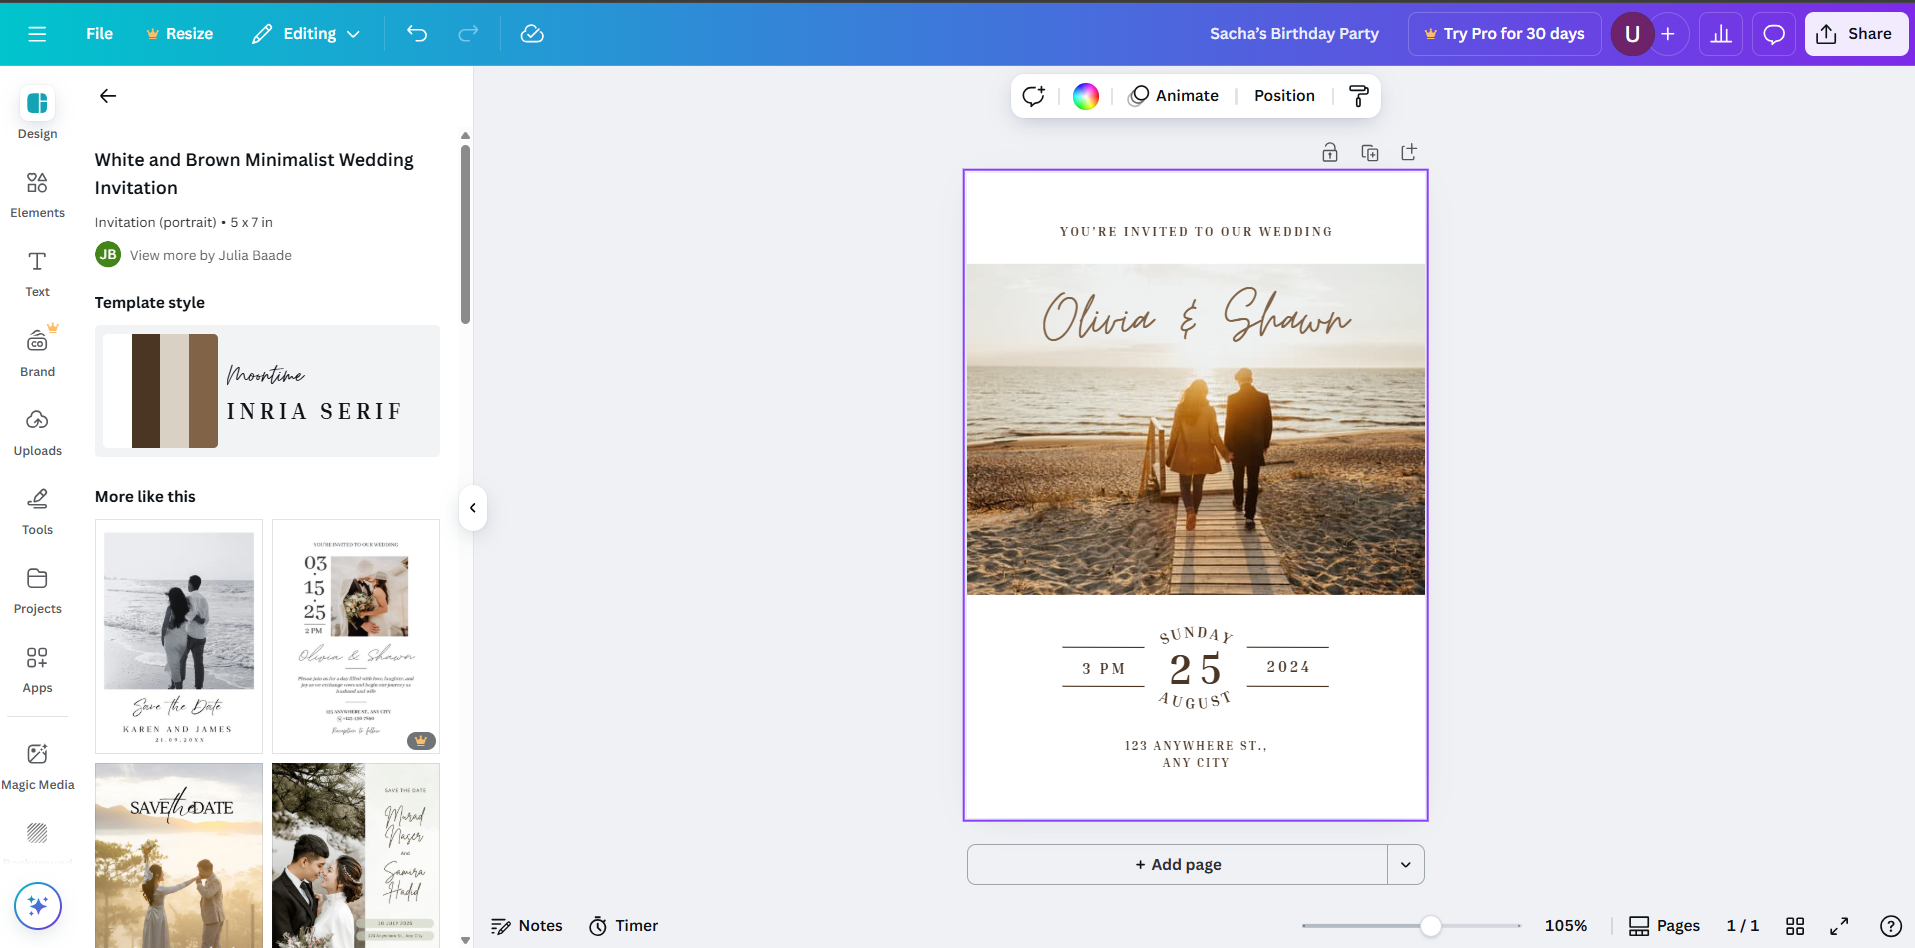
Task: Collapse the side panel
Action: 473,508
